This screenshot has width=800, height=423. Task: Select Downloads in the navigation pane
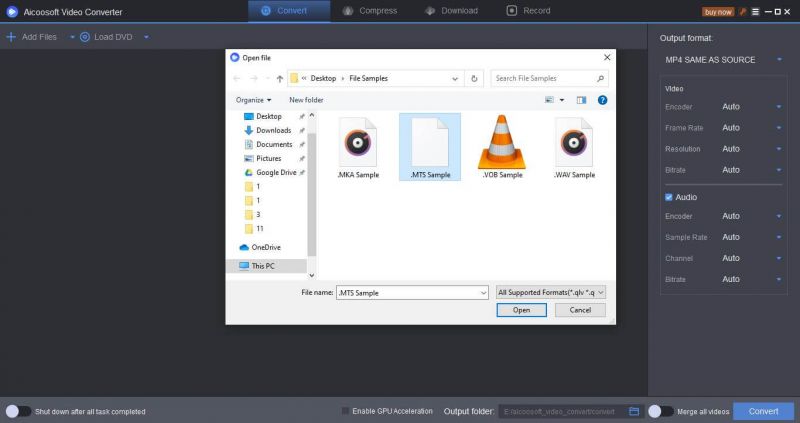273,130
